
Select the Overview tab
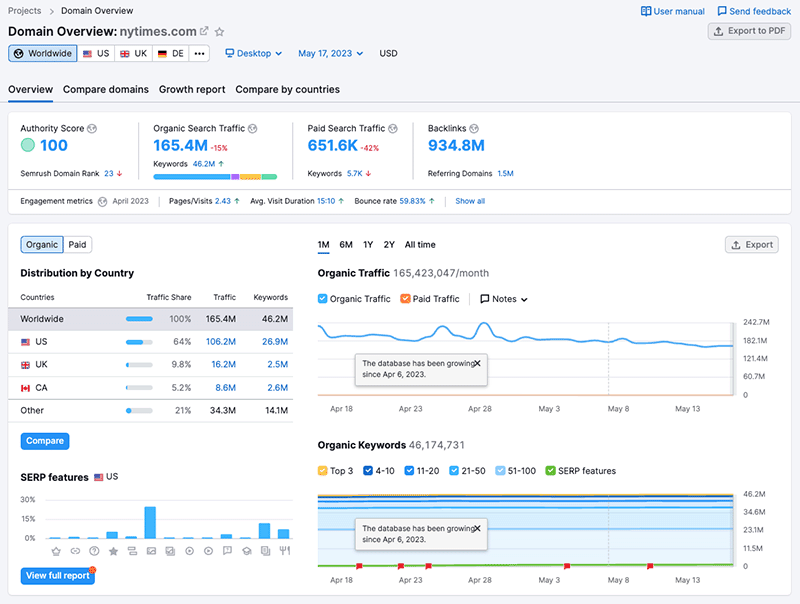31,89
